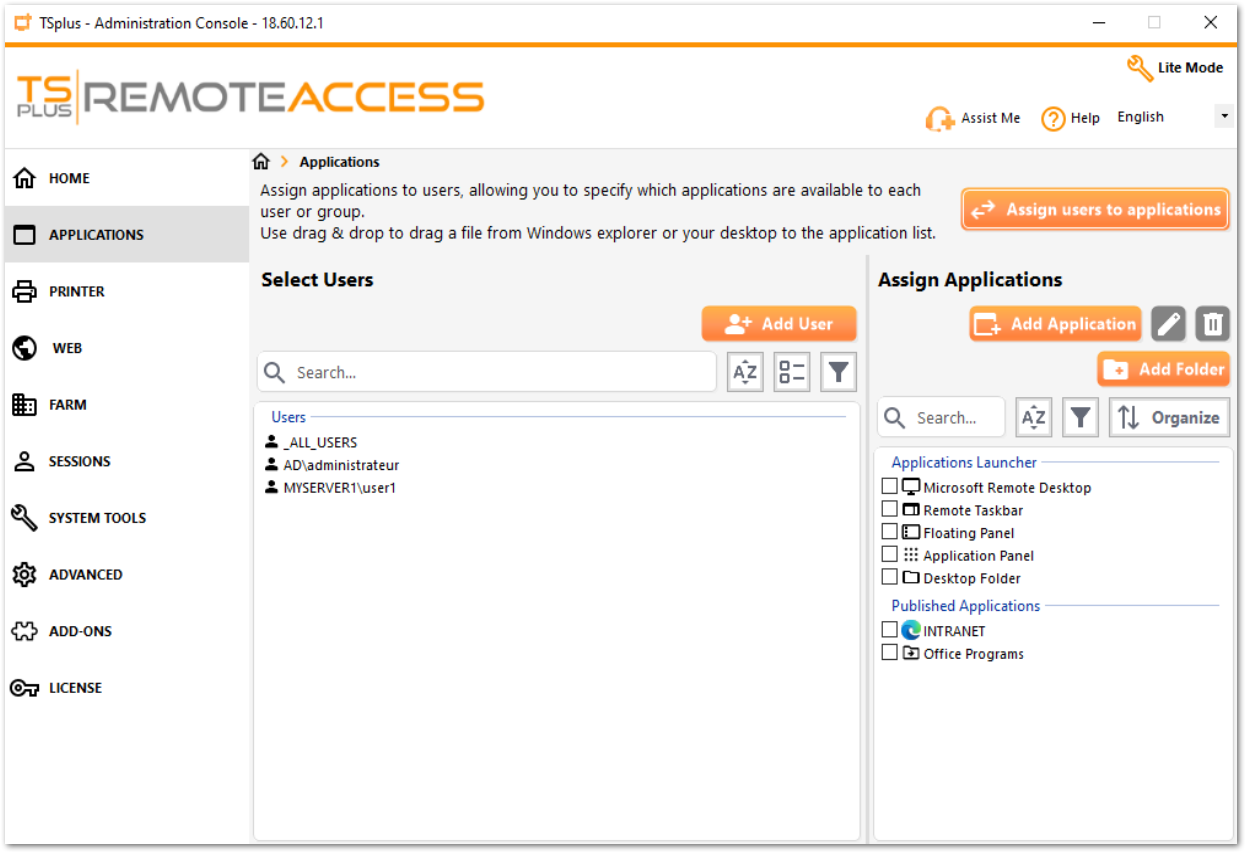Collapse the Published Applications section
The height and width of the screenshot is (853, 1246).
pos(965,605)
